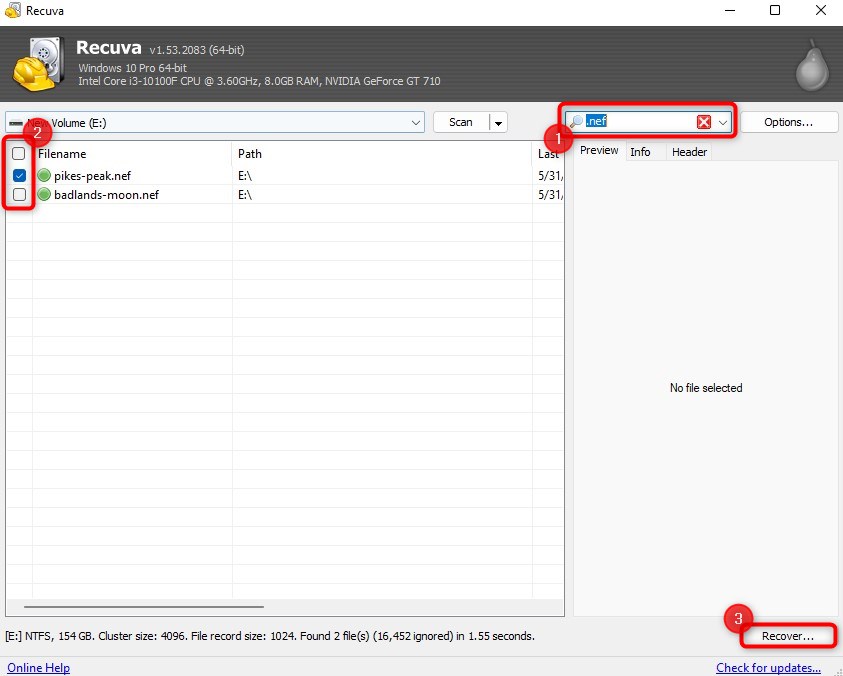Open the New Volume (E:) drive dropdown
This screenshot has height=676, width=843.
(x=215, y=123)
